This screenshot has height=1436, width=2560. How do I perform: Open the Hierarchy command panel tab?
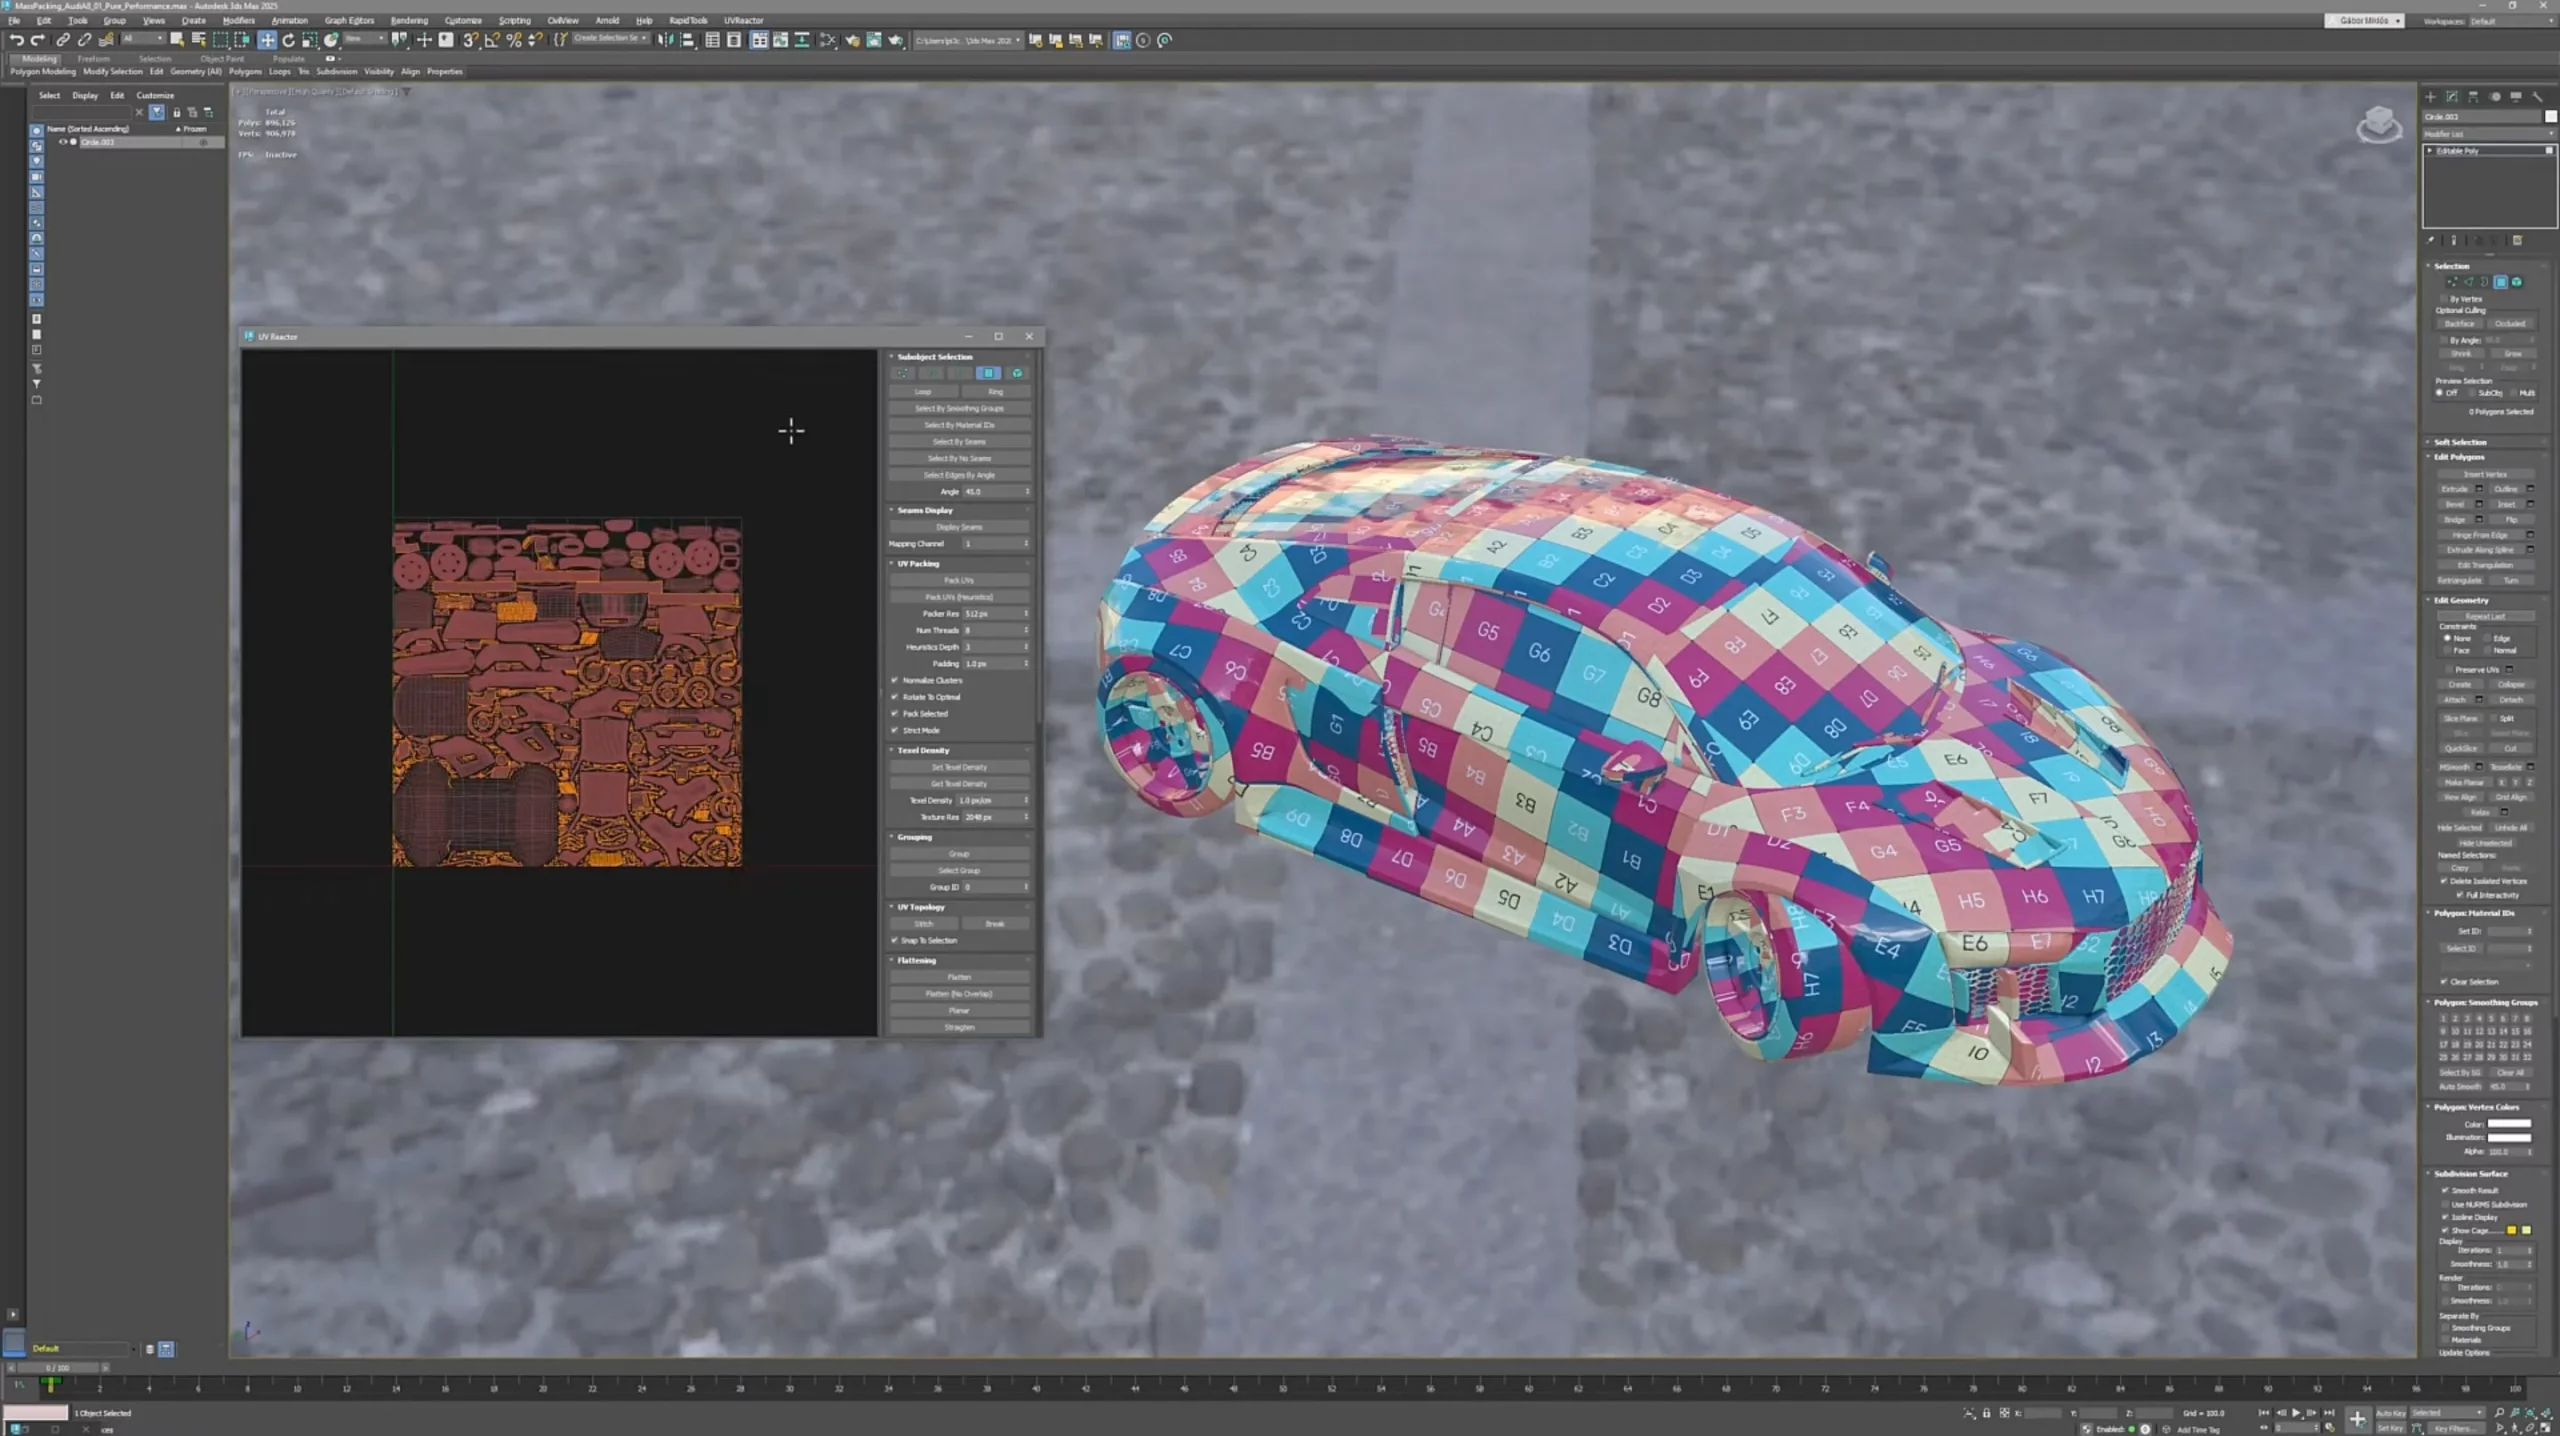click(2473, 97)
